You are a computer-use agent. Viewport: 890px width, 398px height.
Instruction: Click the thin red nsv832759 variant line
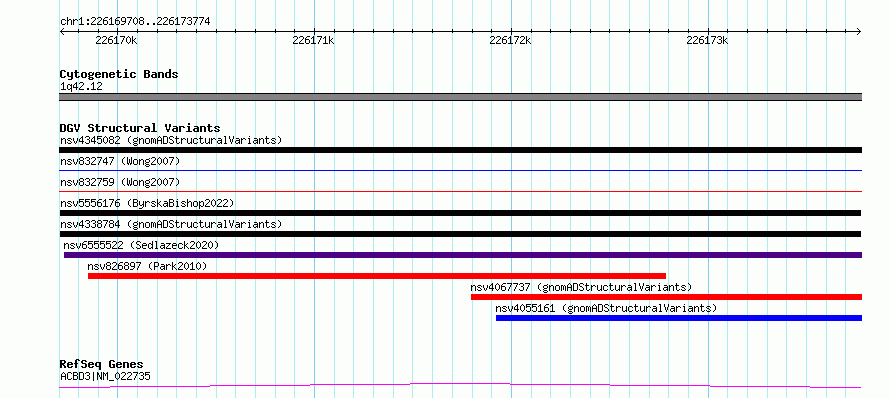pos(460,192)
